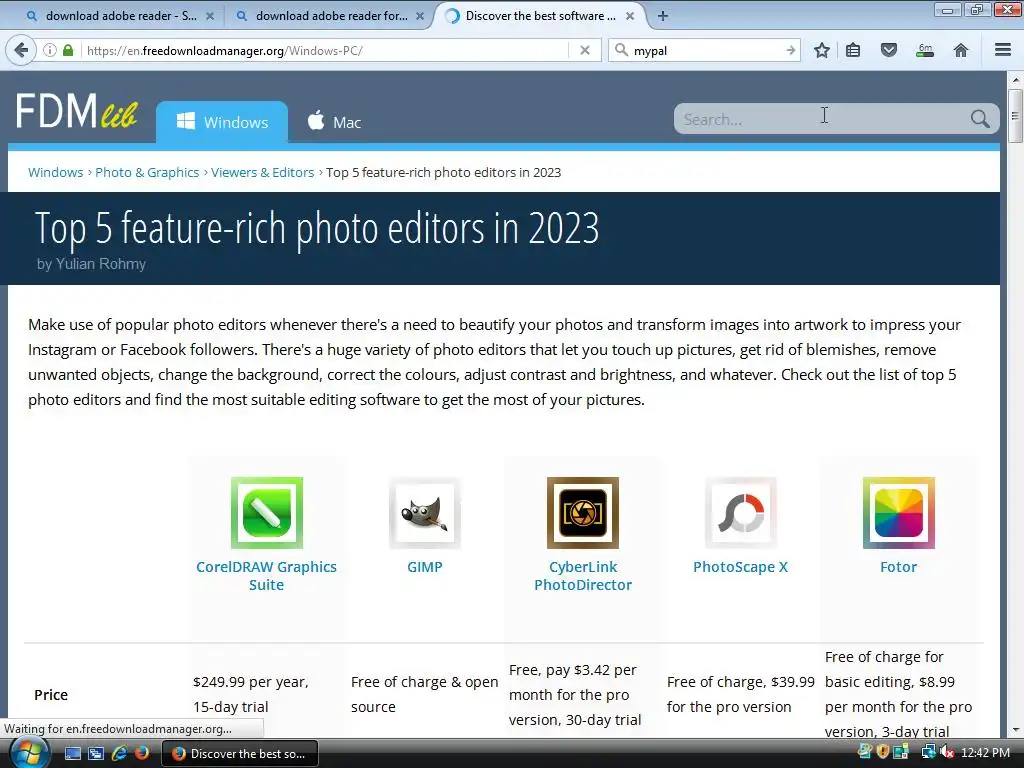Viewport: 1024px width, 768px height.
Task: Click the 'Price' row label
Action: click(51, 695)
